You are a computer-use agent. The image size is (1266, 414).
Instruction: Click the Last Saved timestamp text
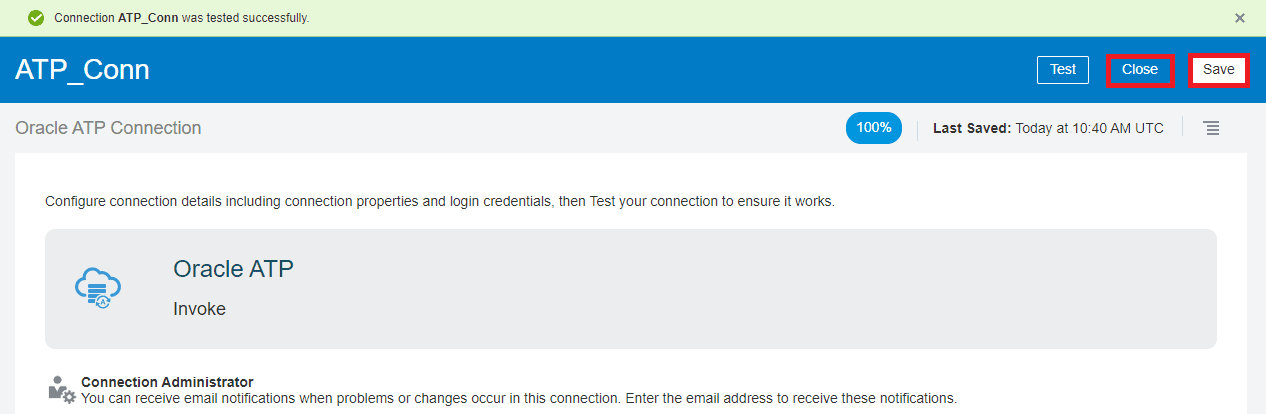[1048, 128]
